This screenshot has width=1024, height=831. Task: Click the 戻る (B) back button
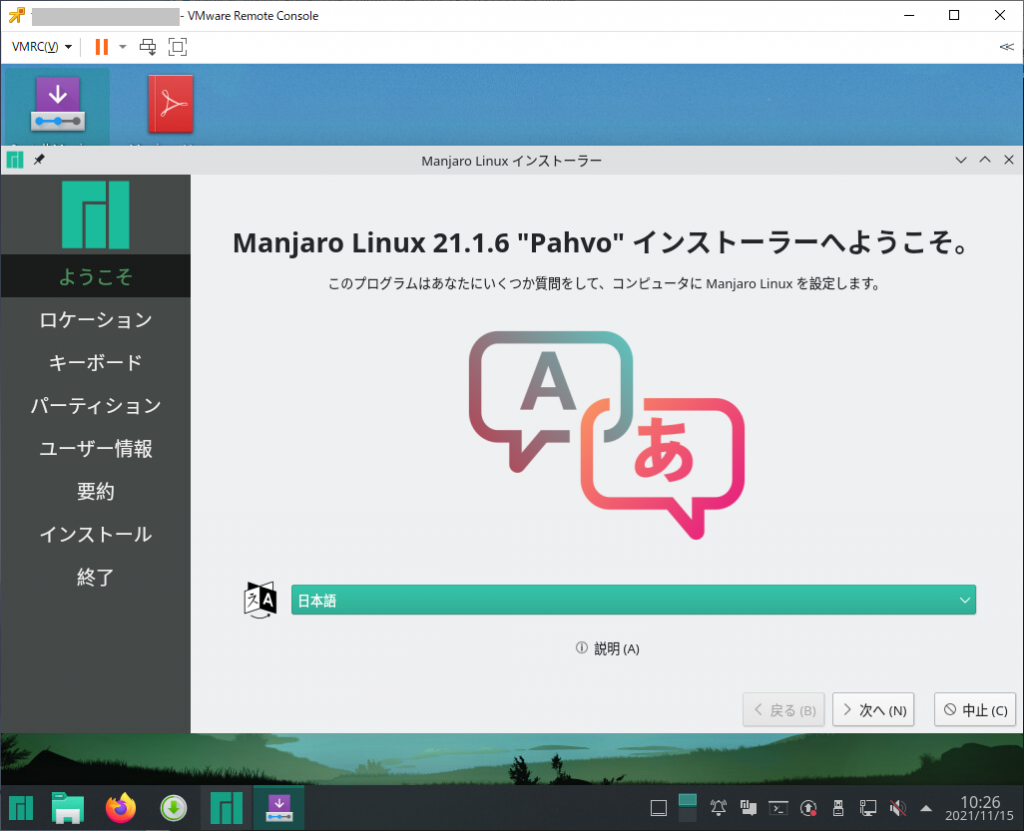[784, 710]
